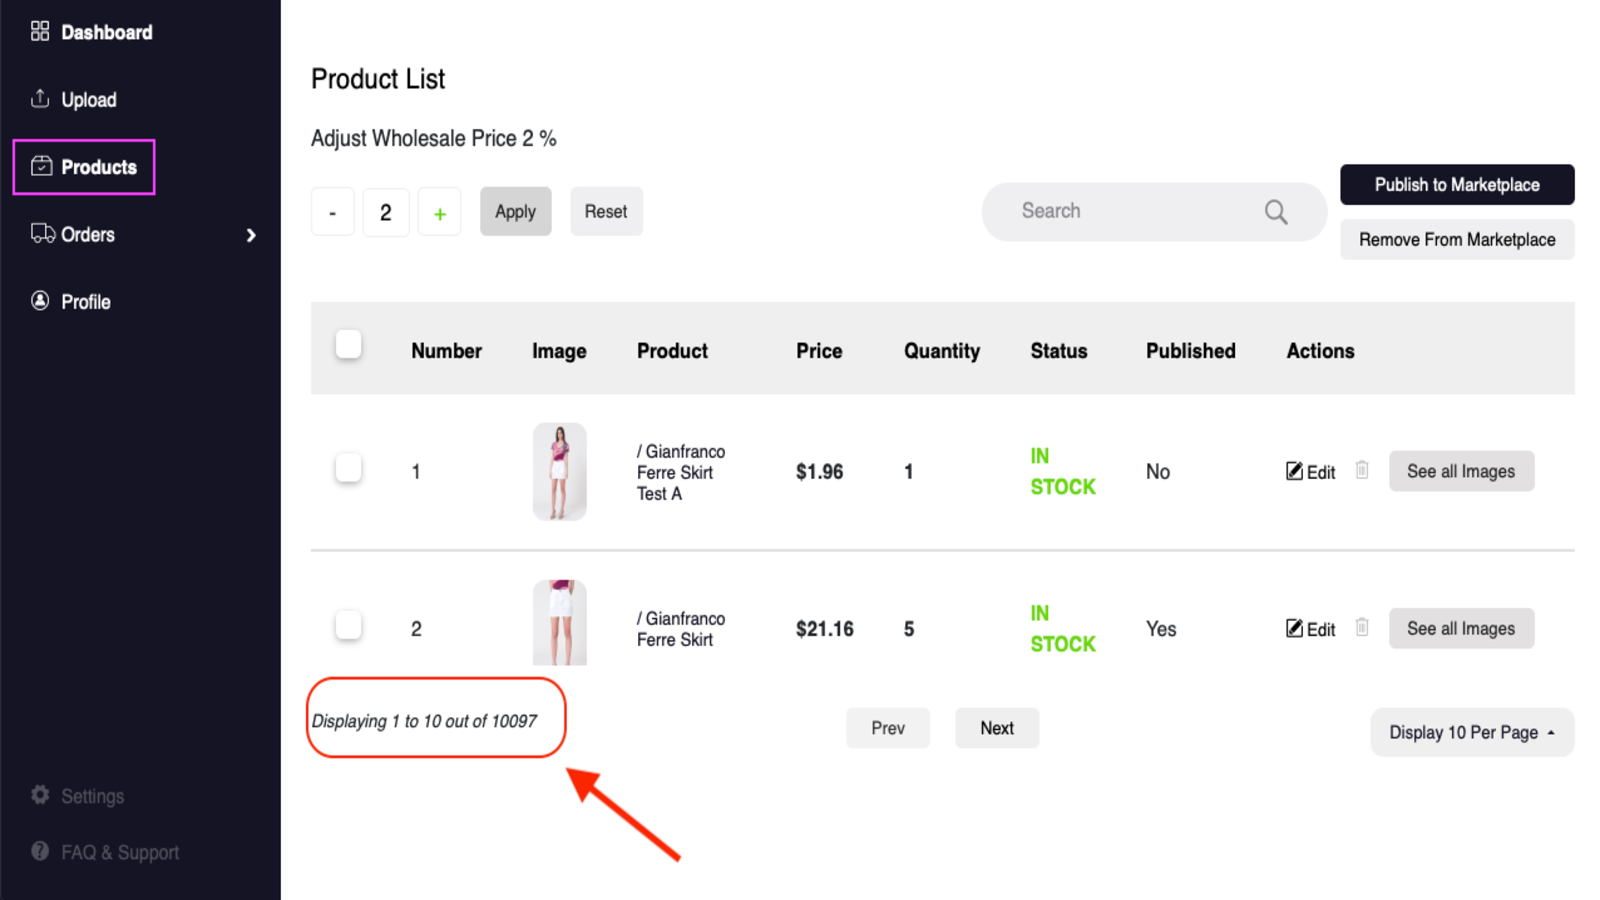Increase wholesale price with plus button
The height and width of the screenshot is (900, 1600).
pos(439,213)
